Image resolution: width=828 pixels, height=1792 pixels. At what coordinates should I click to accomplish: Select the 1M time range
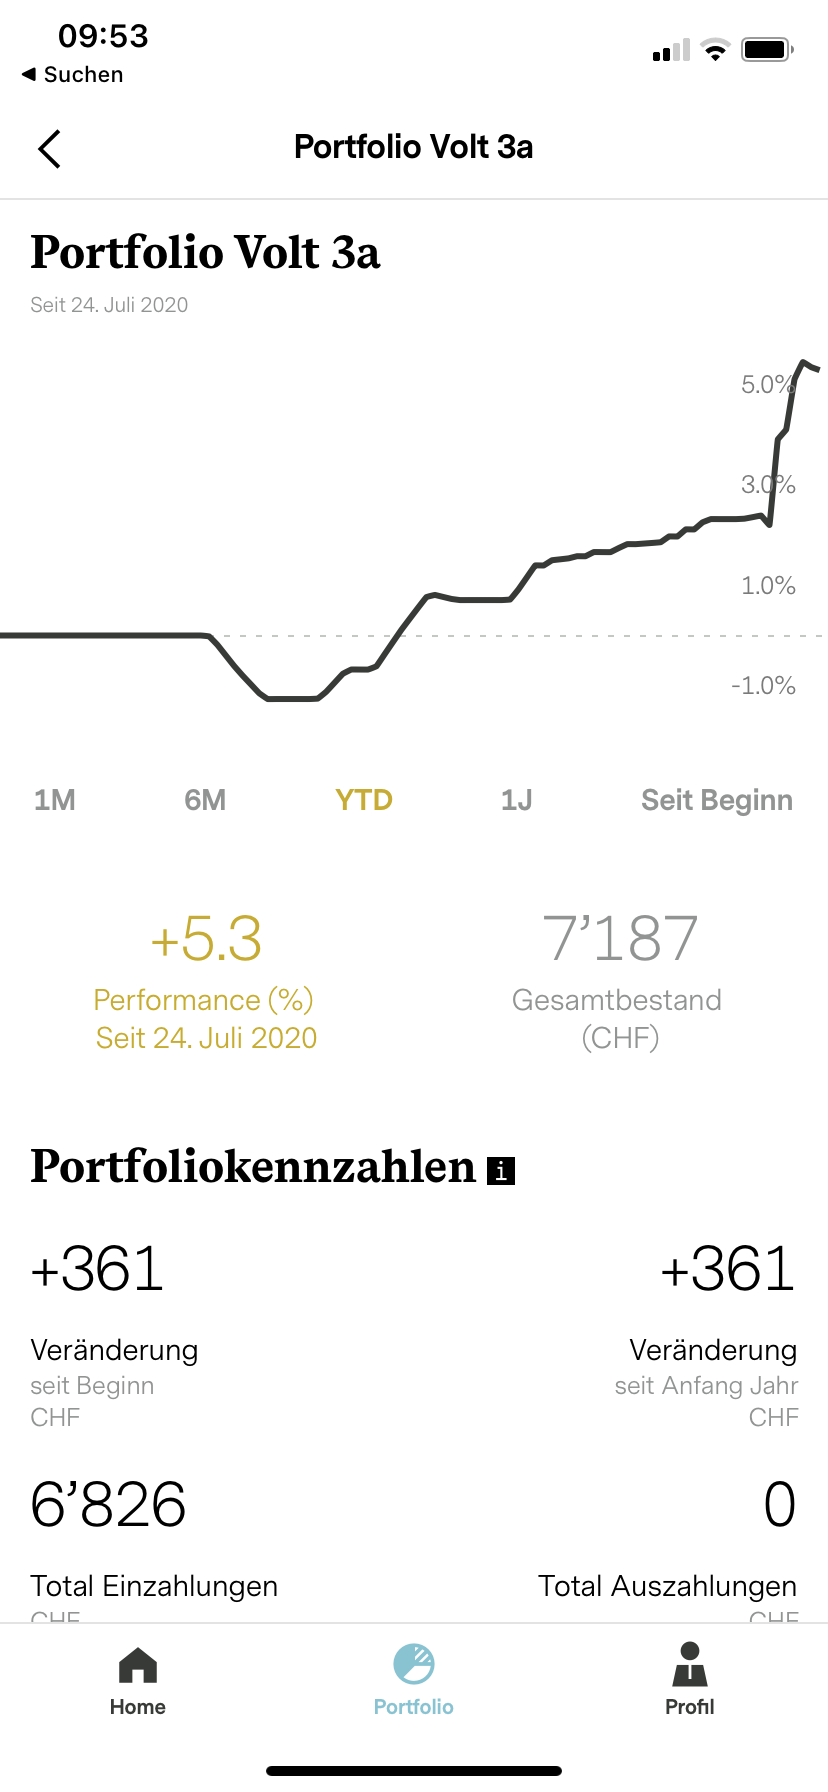coord(55,800)
